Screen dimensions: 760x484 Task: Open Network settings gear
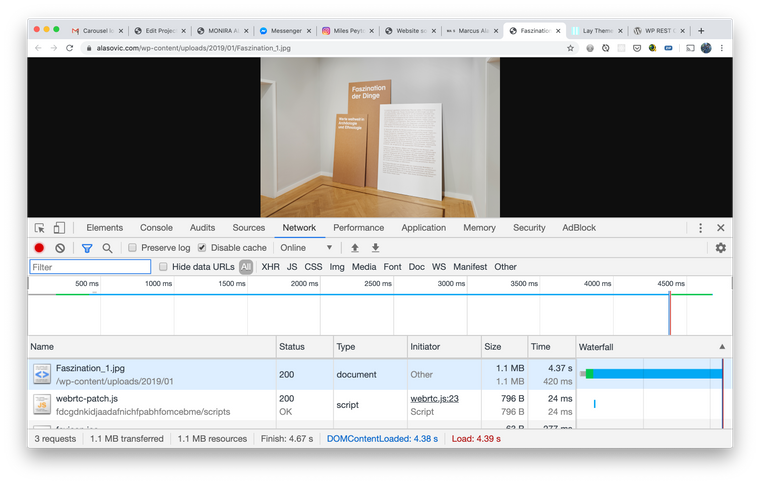pos(720,248)
